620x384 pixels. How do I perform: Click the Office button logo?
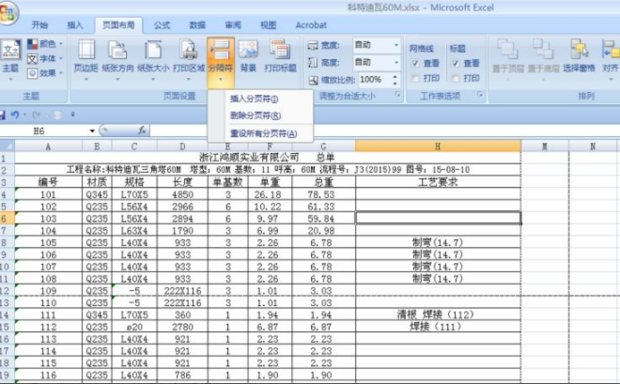coord(8,13)
